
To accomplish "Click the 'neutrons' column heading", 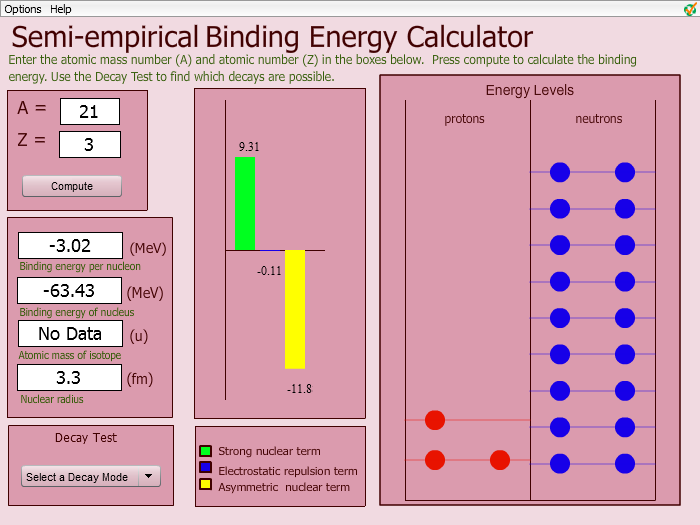I will pyautogui.click(x=599, y=119).
